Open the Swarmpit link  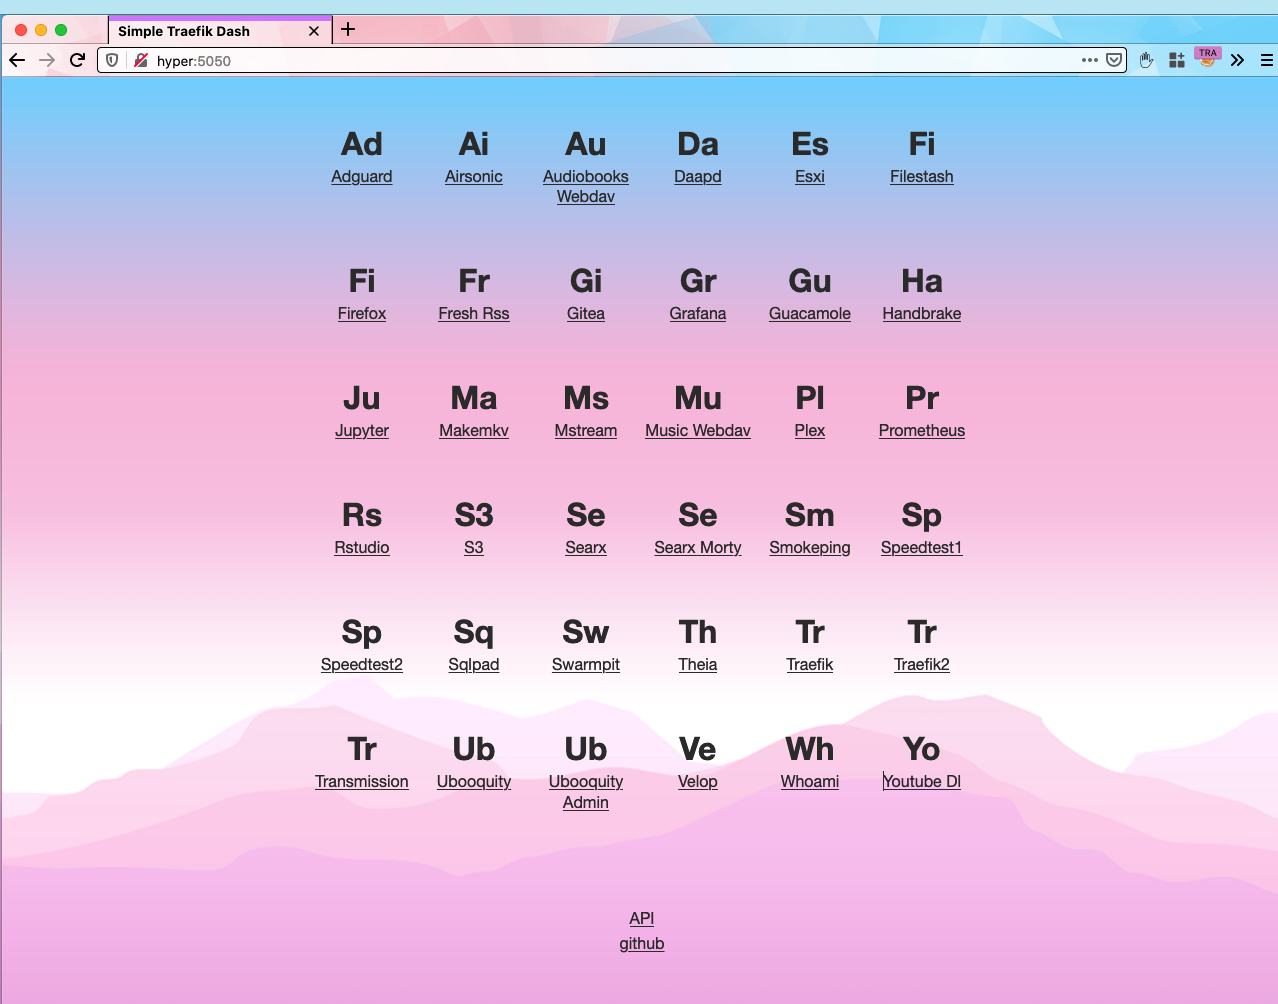[586, 664]
